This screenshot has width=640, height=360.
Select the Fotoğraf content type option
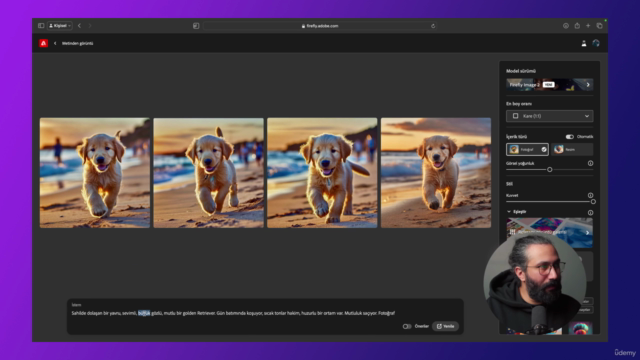[x=527, y=149]
